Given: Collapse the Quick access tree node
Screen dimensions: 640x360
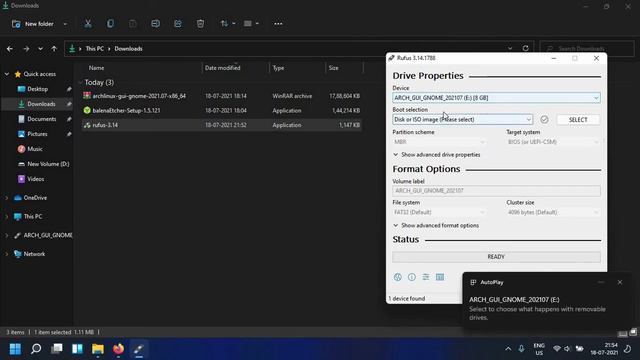Looking at the screenshot, I should point(7,74).
